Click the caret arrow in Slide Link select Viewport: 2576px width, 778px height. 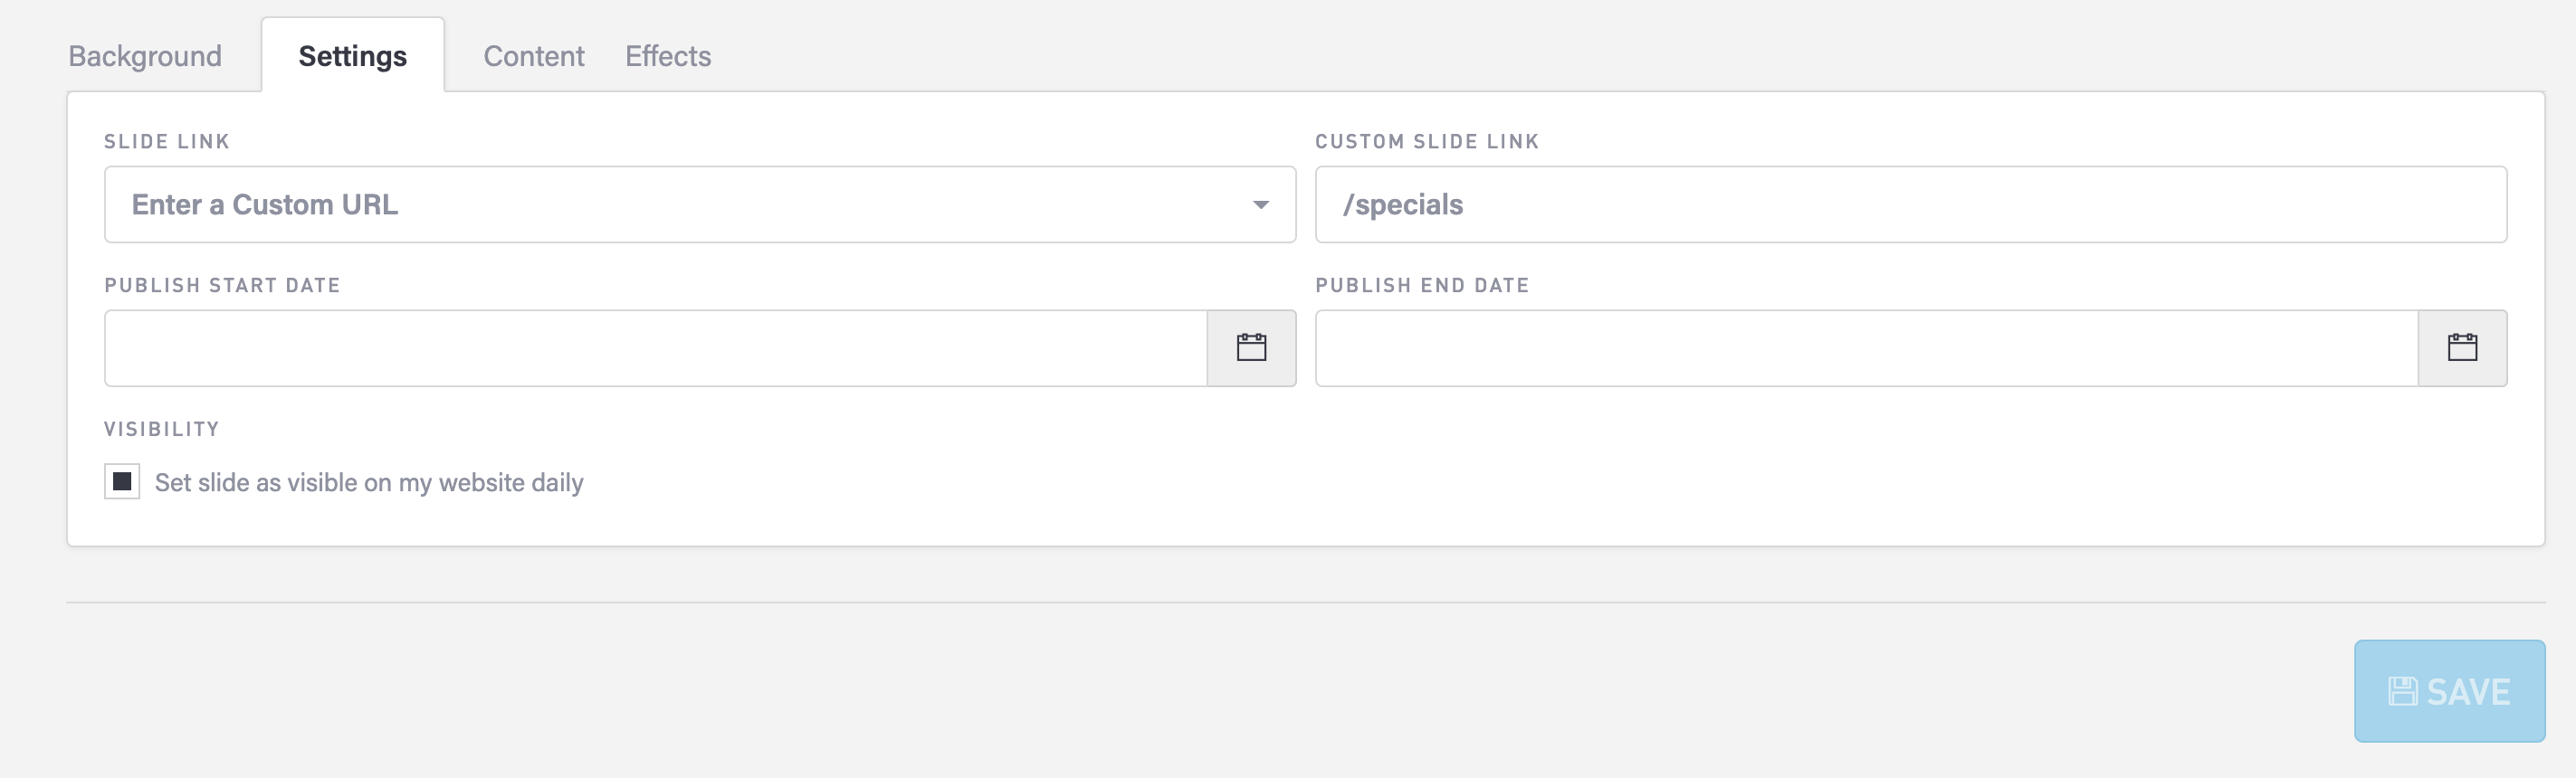click(x=1260, y=205)
